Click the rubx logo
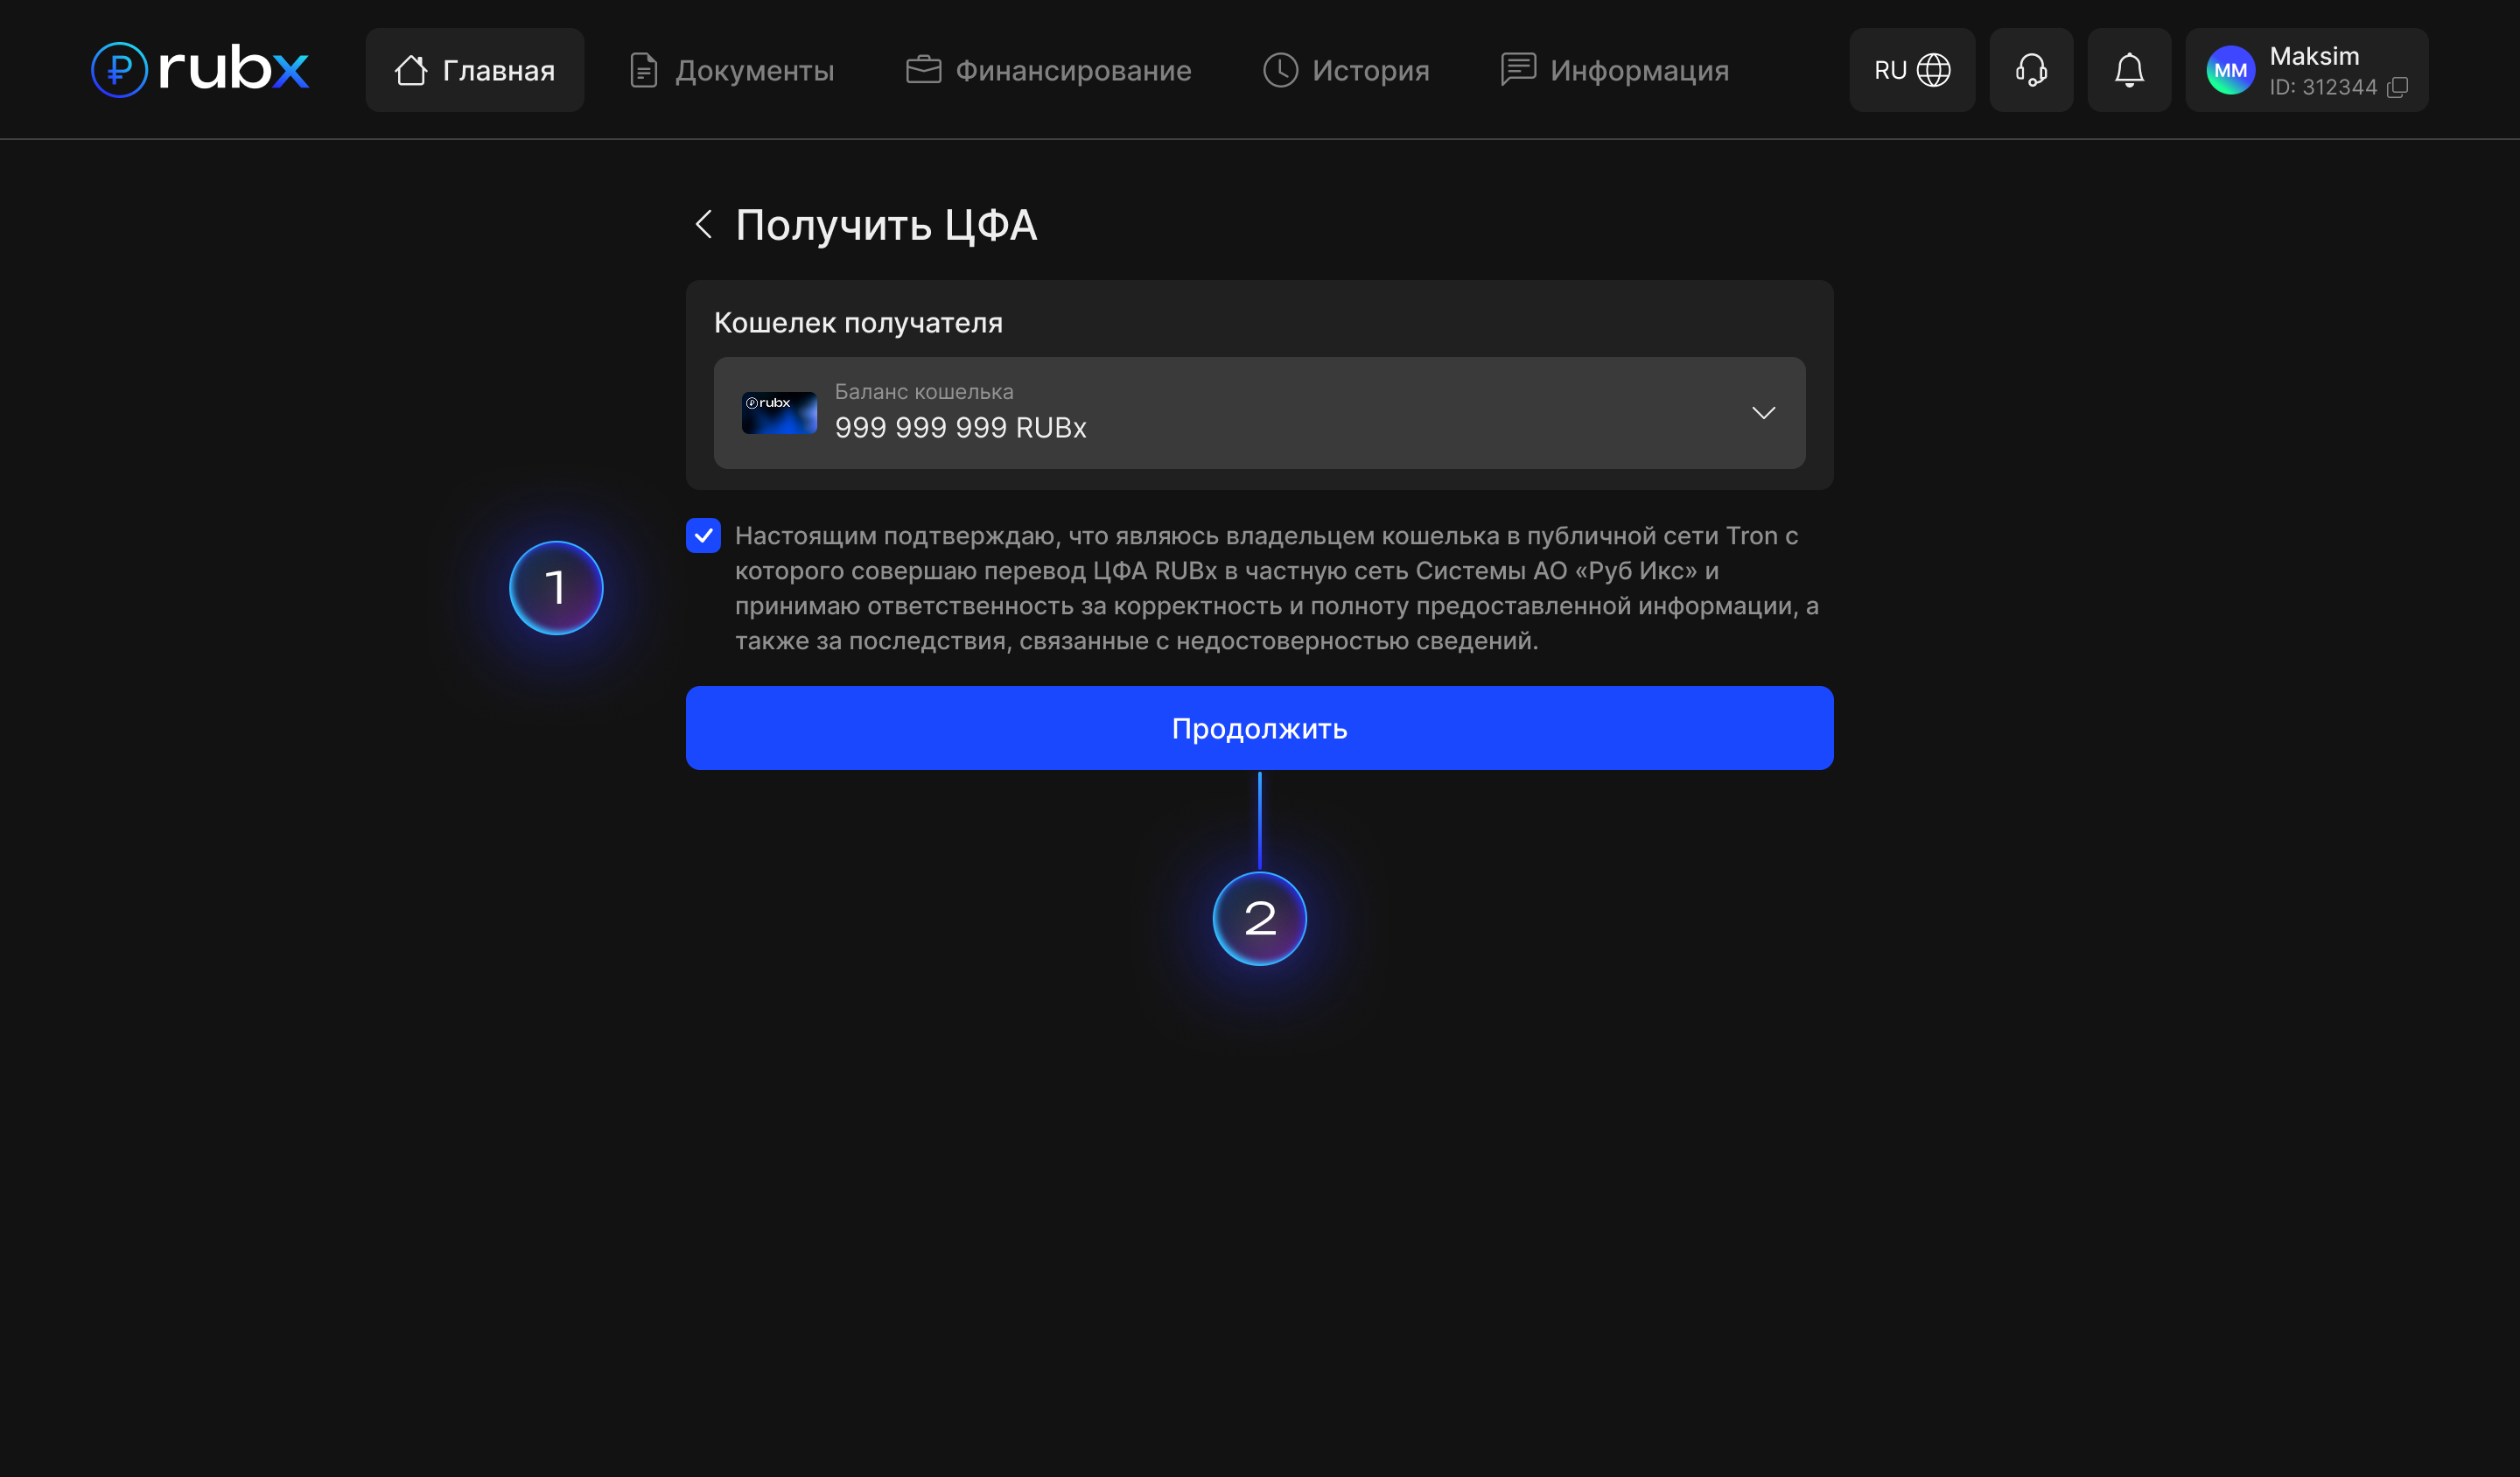Screen dimensions: 2520x1477 pos(200,70)
